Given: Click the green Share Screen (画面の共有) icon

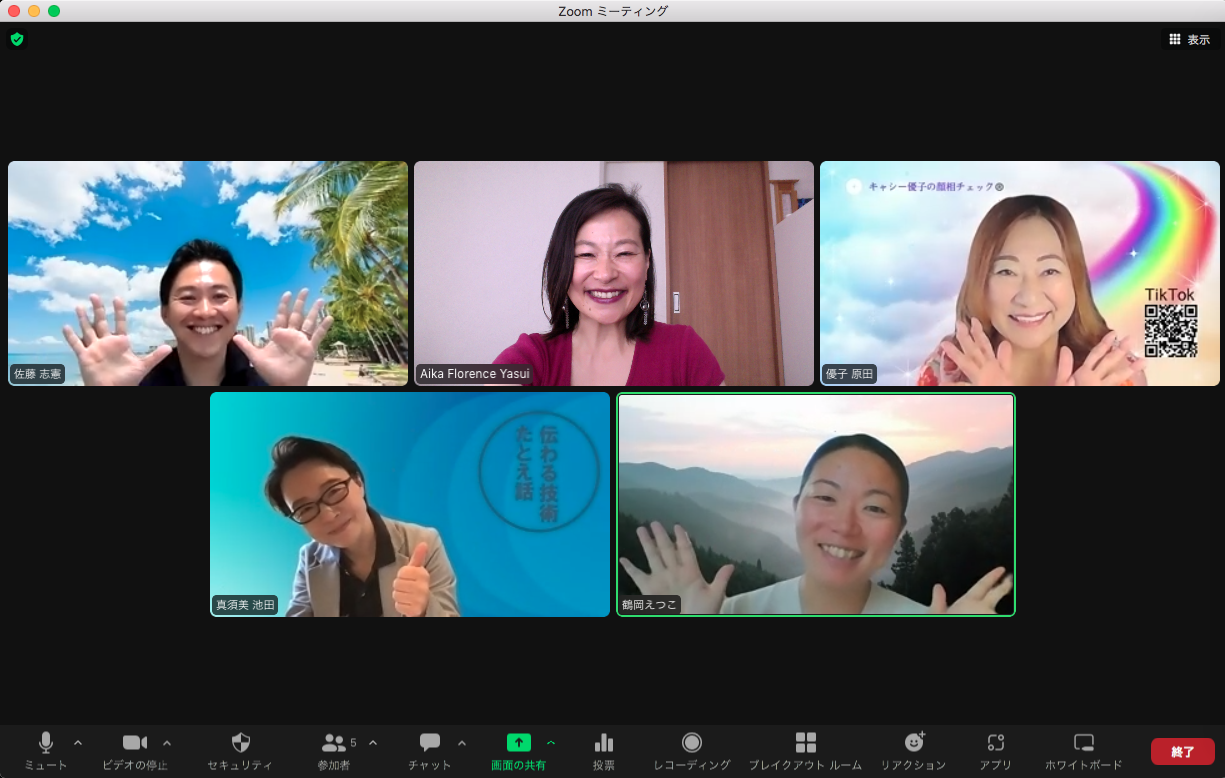Looking at the screenshot, I should (518, 743).
